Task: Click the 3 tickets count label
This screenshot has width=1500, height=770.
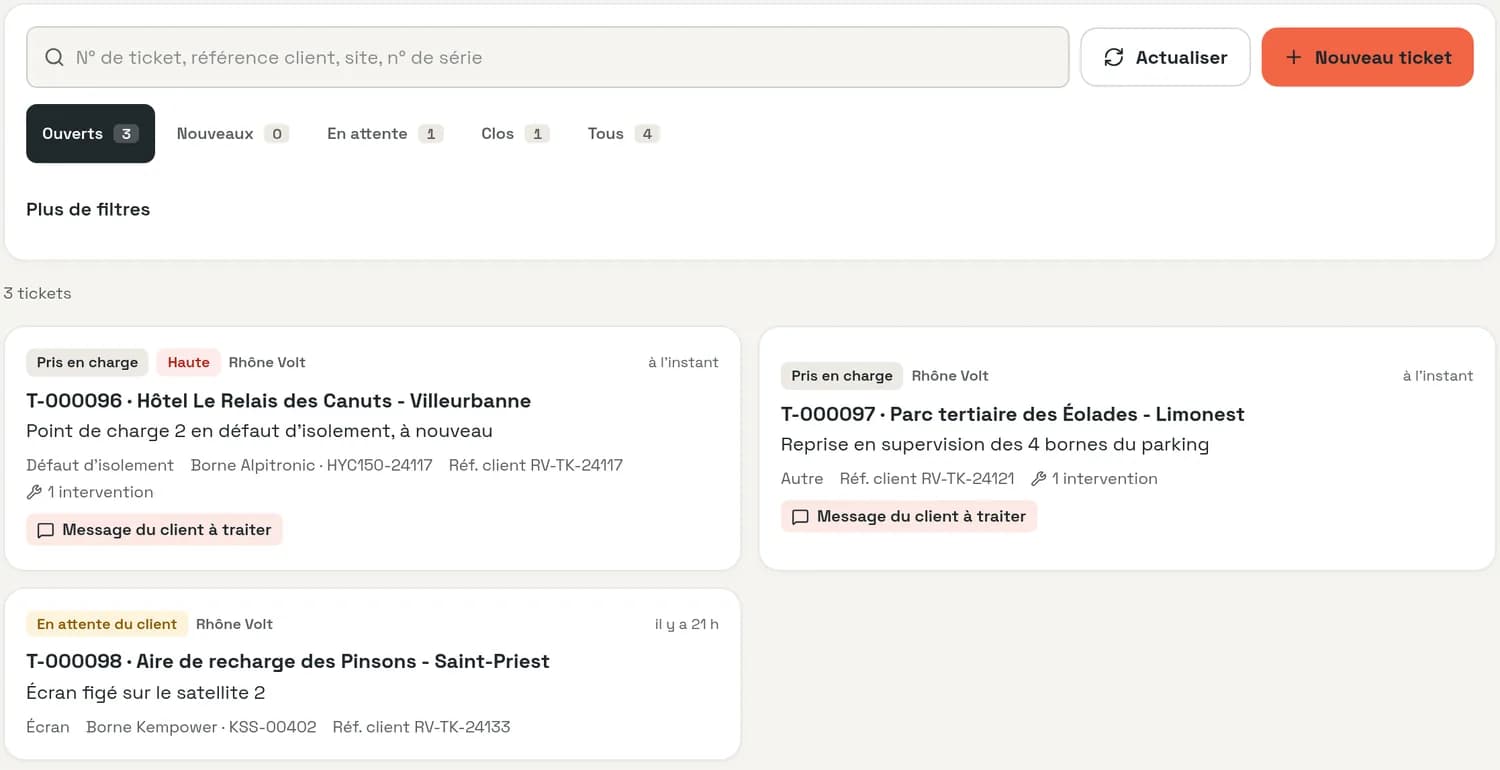Action: pyautogui.click(x=37, y=294)
